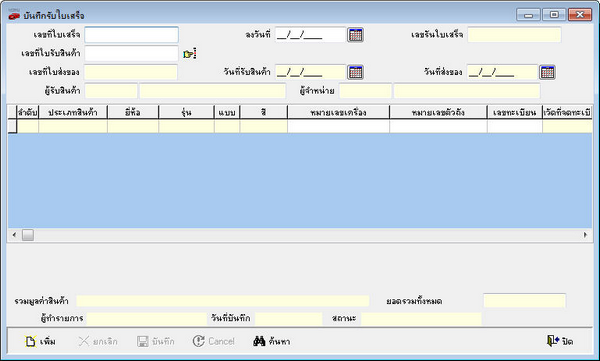600x361 pixels.
Task: Click the ผู้รับสินค้า code field
Action: click(x=111, y=91)
